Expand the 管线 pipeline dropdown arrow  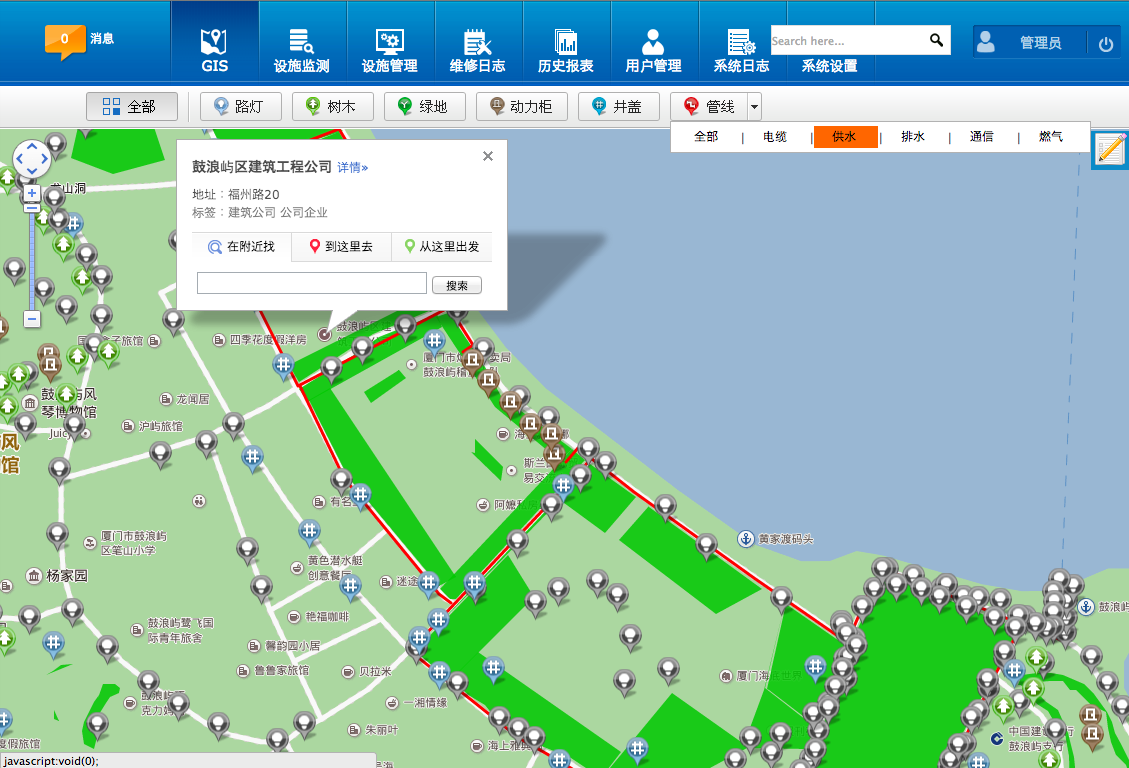(755, 105)
